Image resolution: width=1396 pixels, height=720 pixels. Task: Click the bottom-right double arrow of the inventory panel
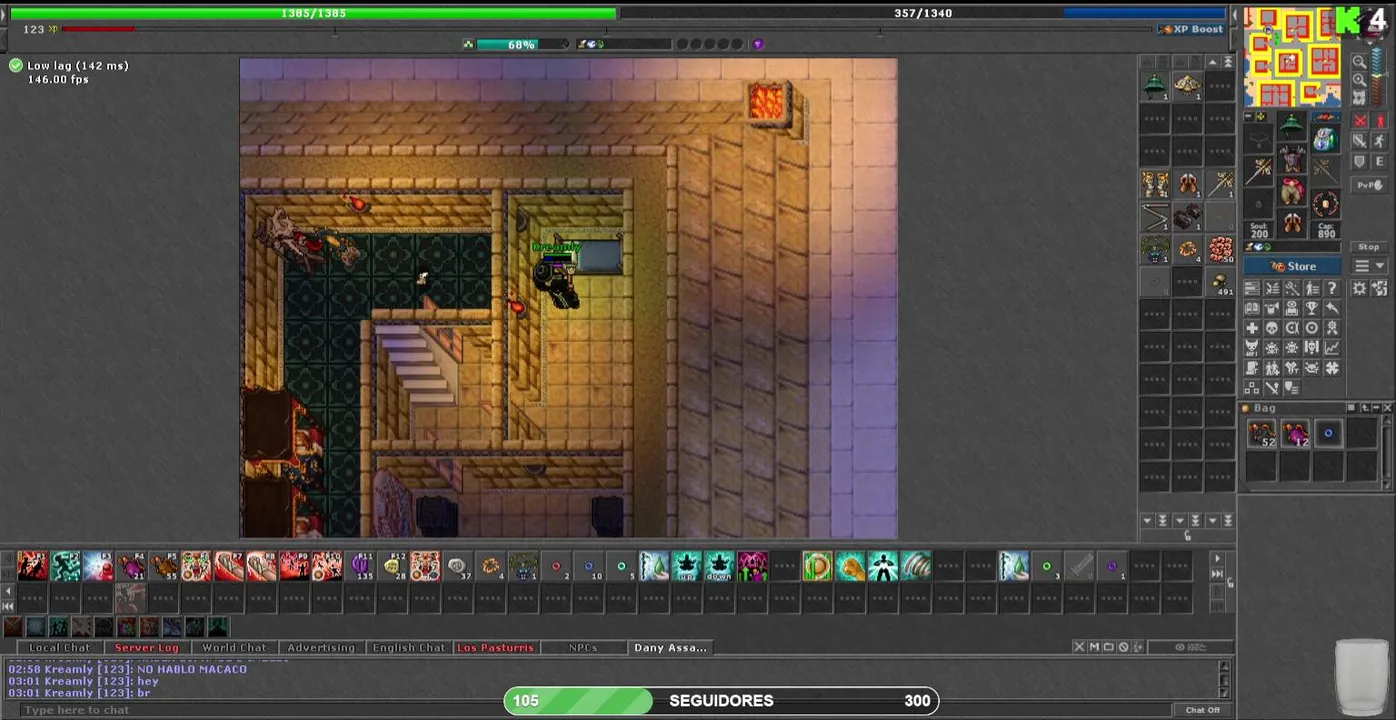coord(1228,520)
